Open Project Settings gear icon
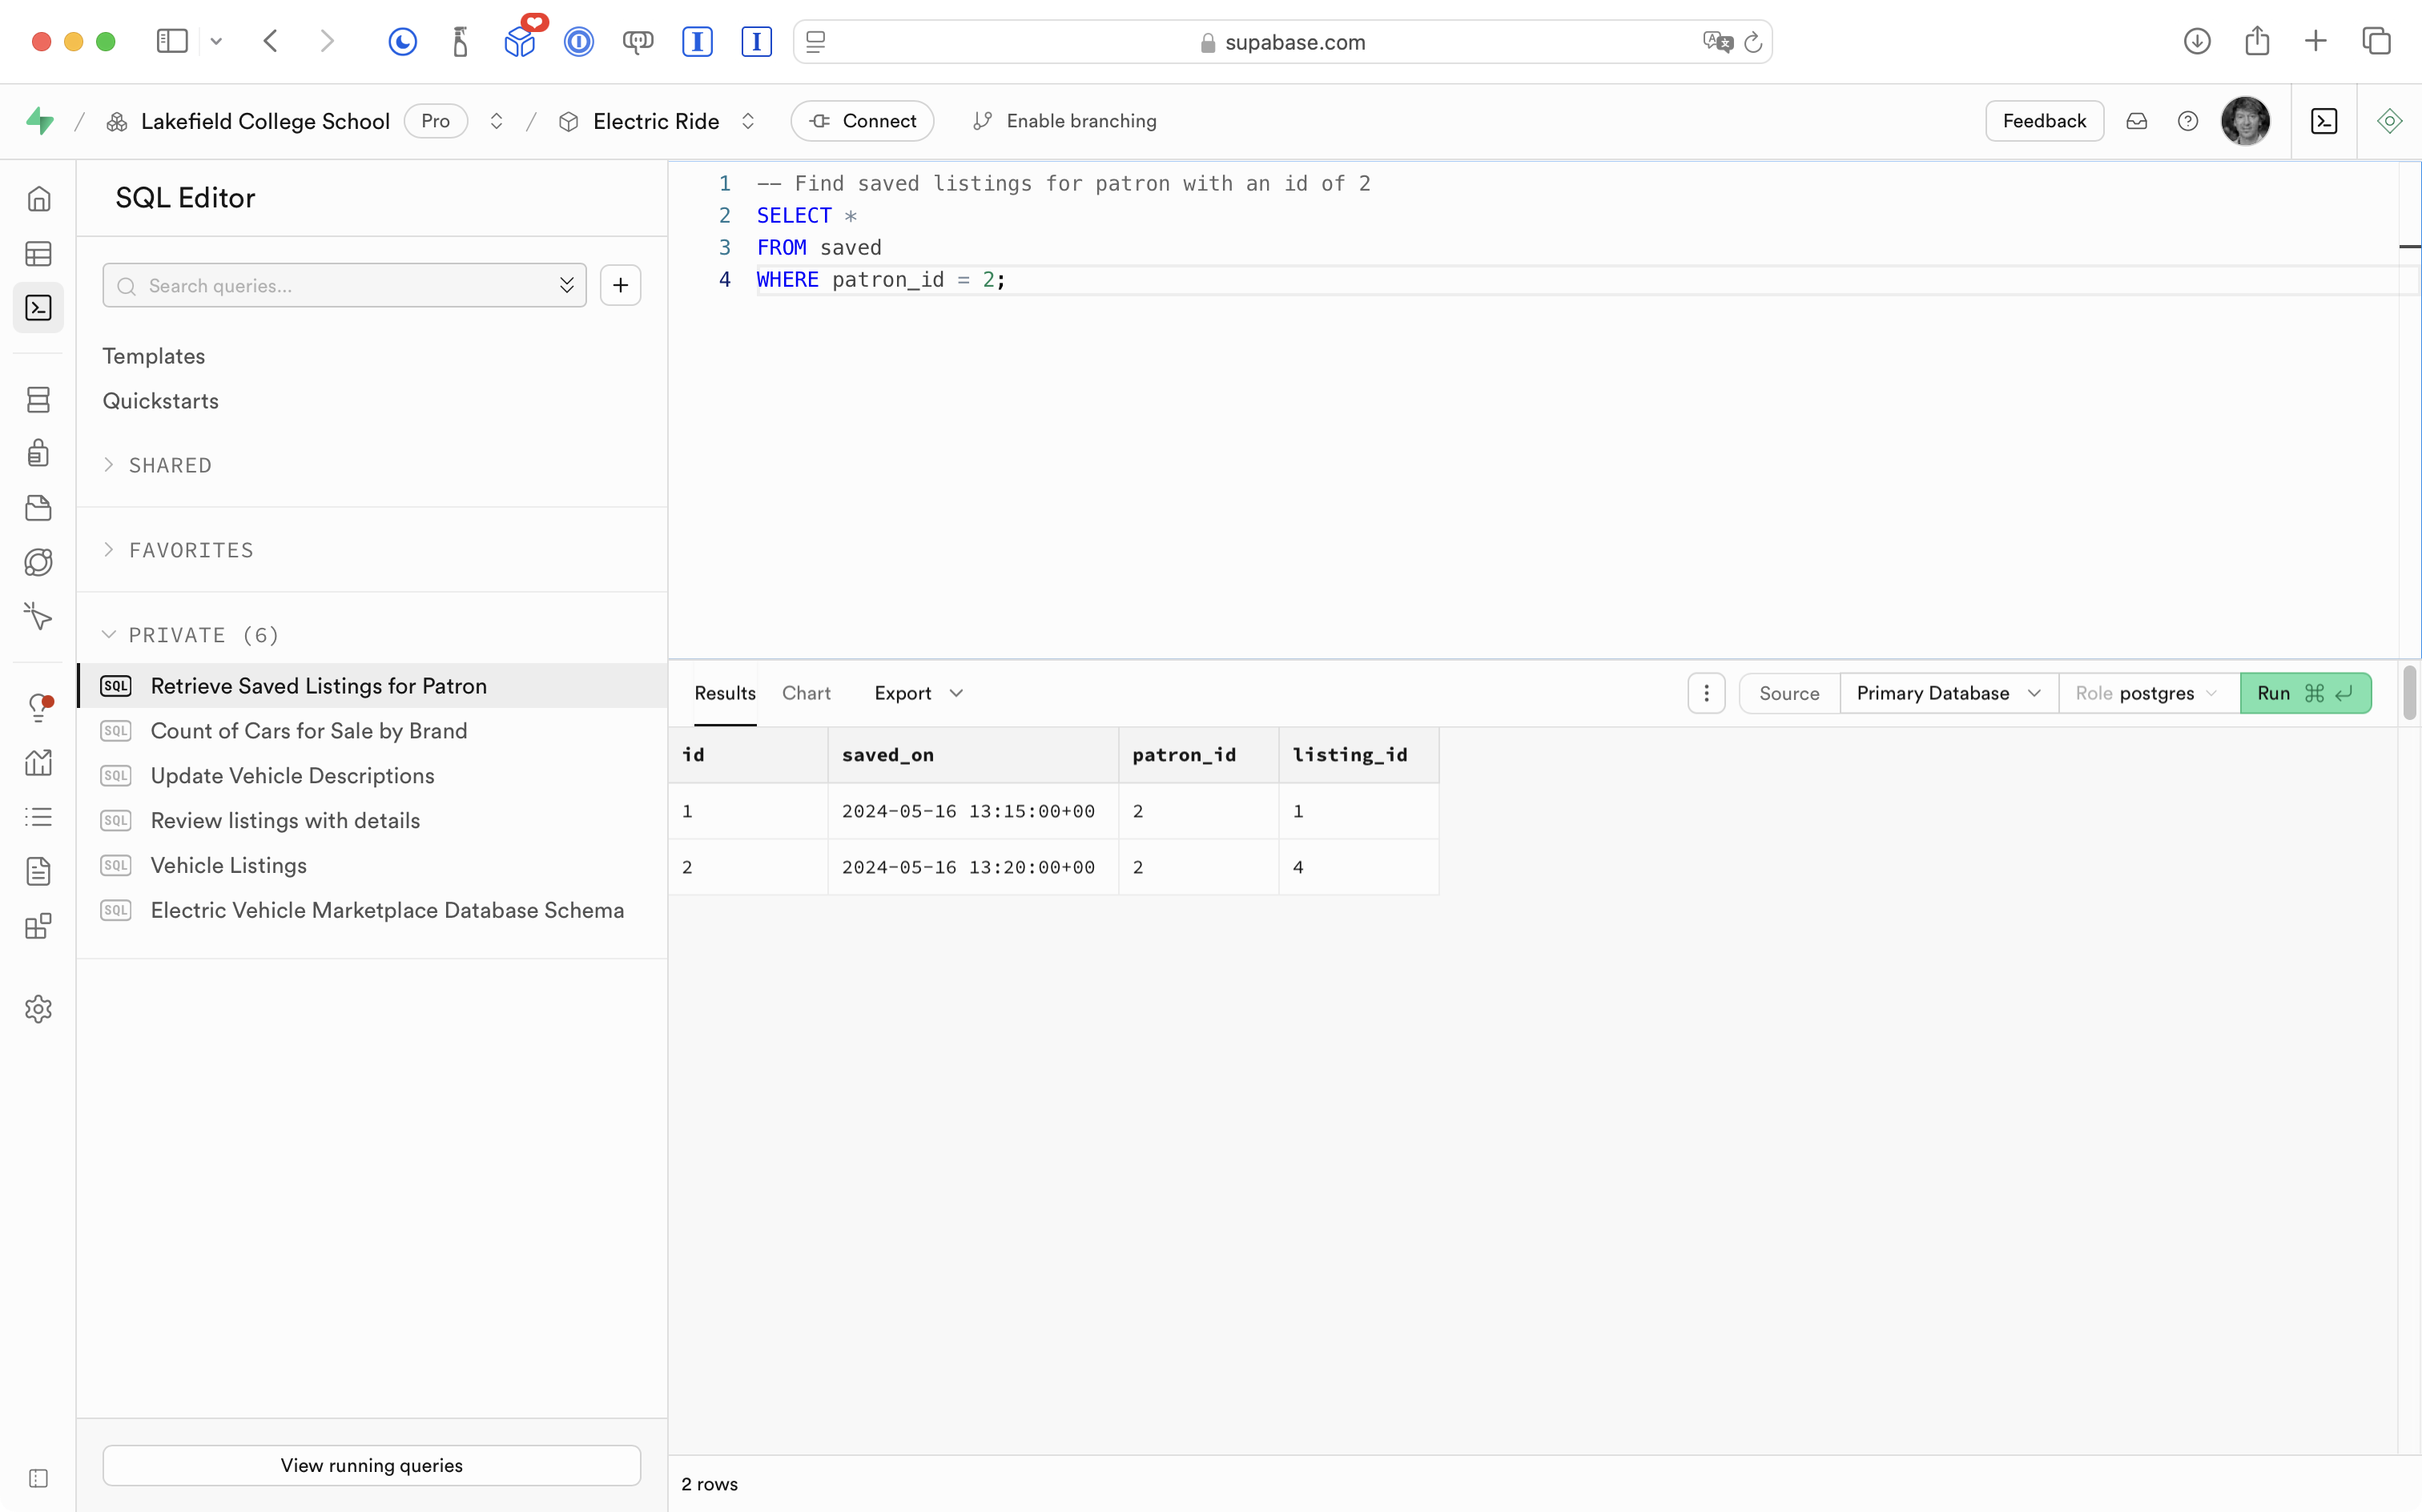 coord(38,1009)
